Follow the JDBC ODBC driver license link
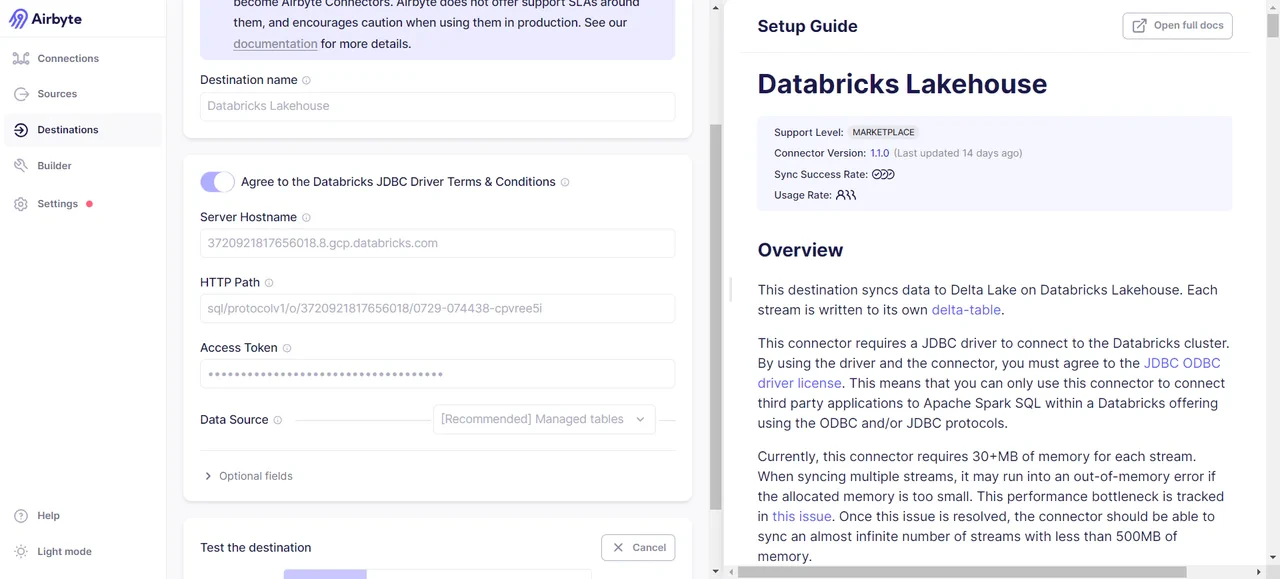1280x579 pixels. coord(1182,363)
